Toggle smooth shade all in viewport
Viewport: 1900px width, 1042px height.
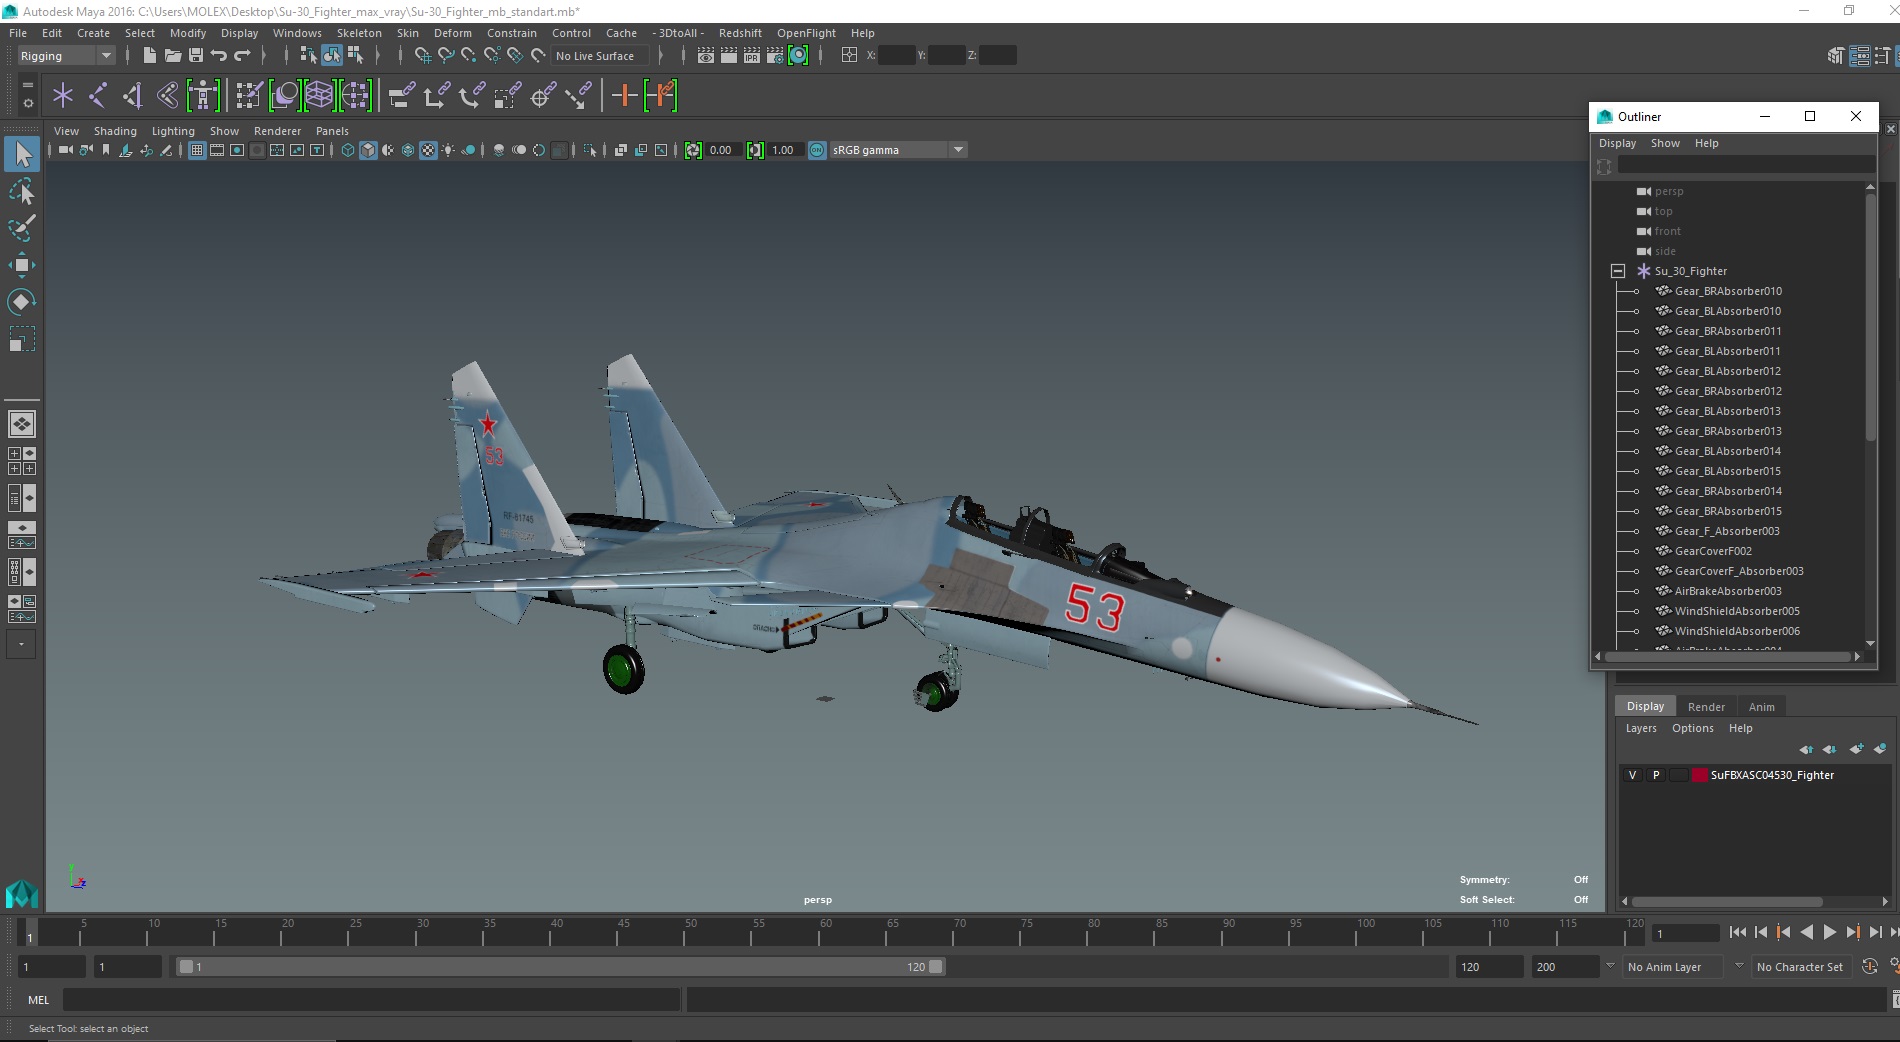pos(368,150)
